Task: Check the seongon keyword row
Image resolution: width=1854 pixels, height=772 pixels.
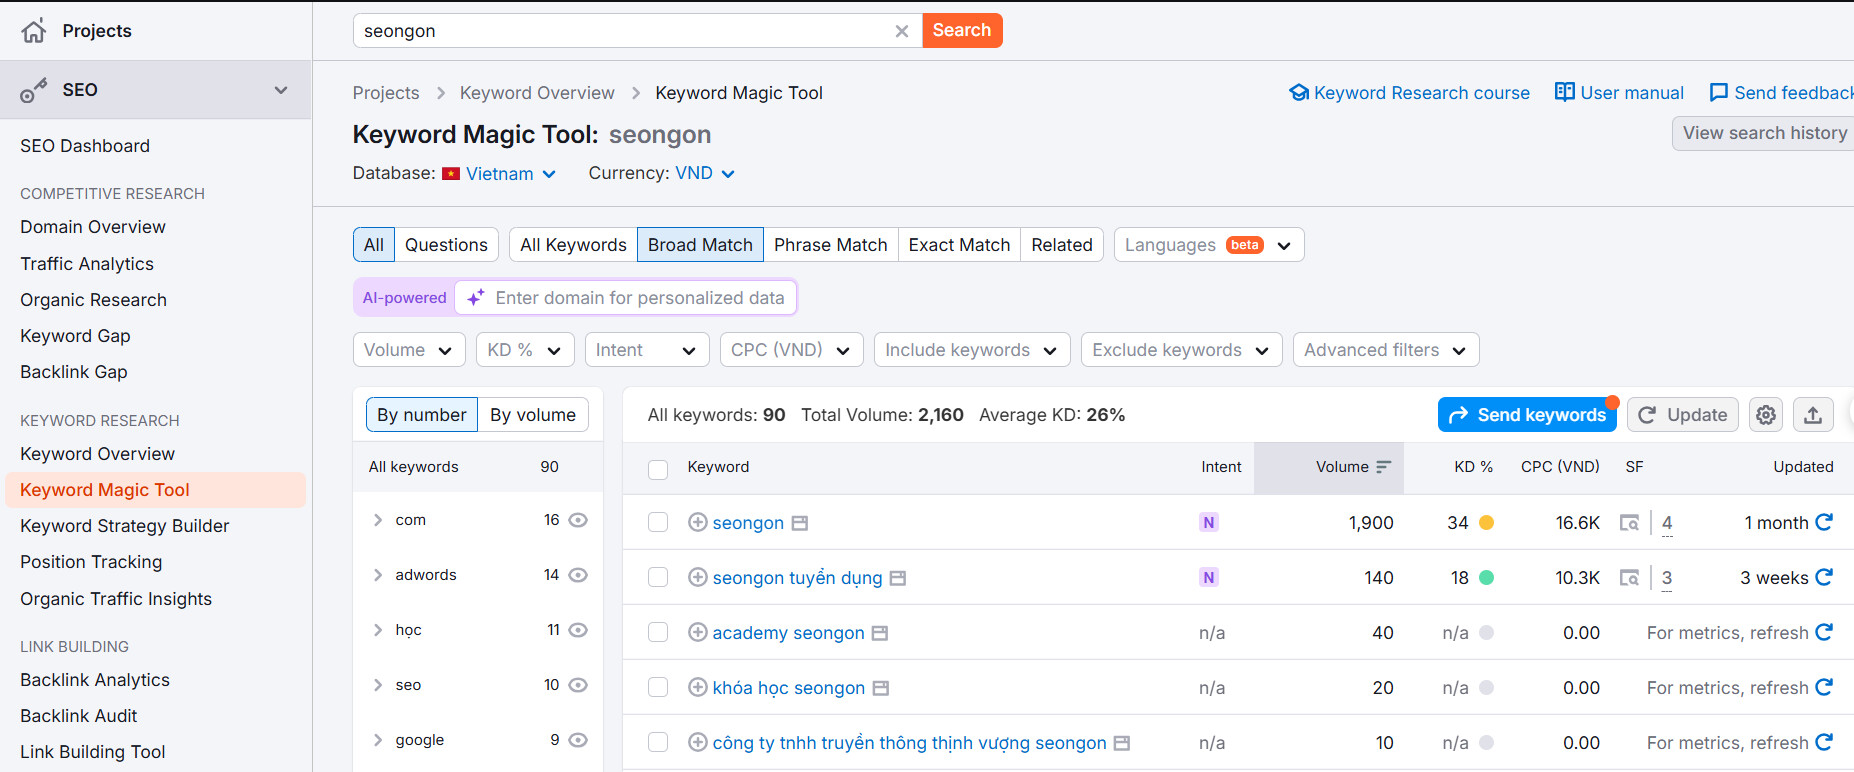Action: (658, 522)
